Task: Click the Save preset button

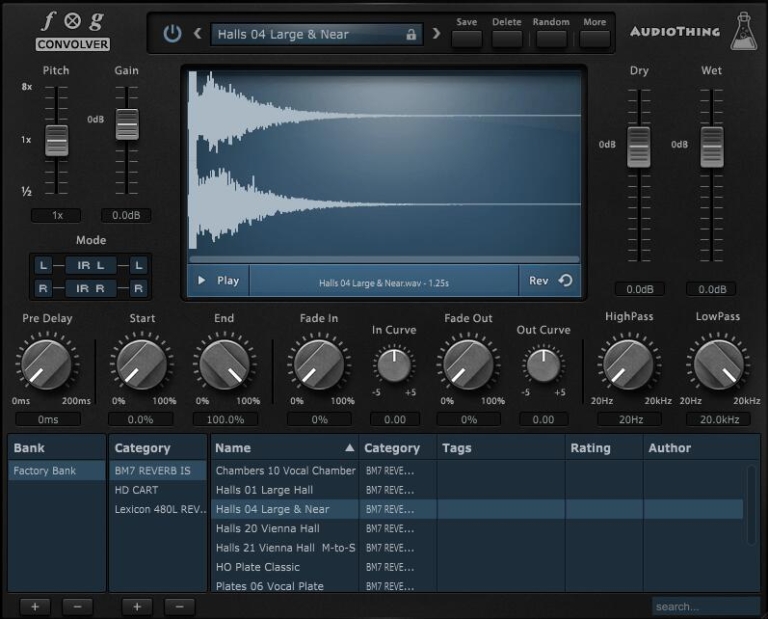Action: (x=466, y=39)
